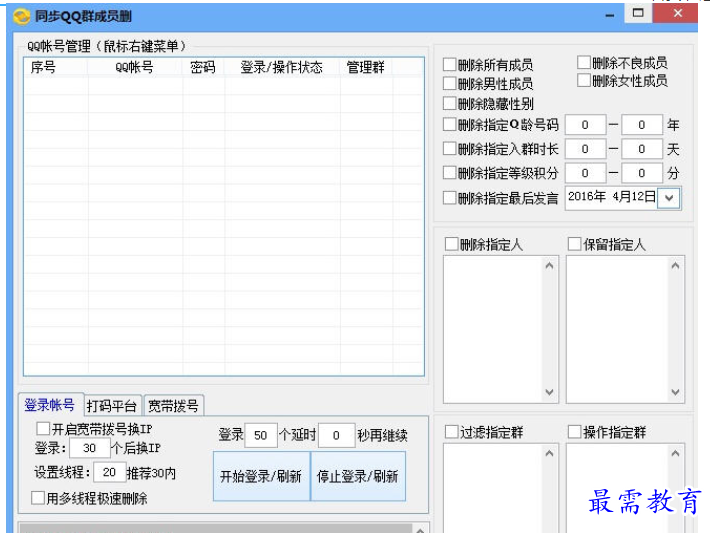The width and height of the screenshot is (710, 533).
Task: Click 开始登录/刷新 button
Action: click(x=261, y=476)
